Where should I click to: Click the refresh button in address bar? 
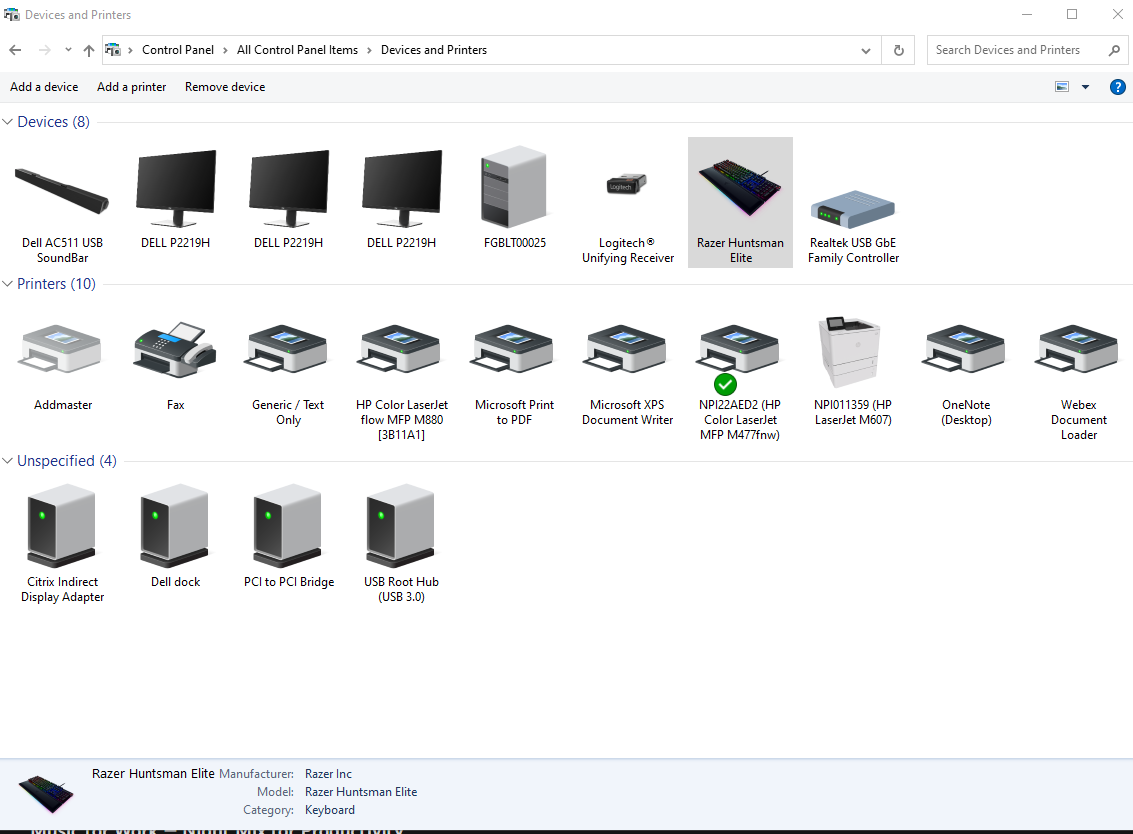click(x=898, y=50)
